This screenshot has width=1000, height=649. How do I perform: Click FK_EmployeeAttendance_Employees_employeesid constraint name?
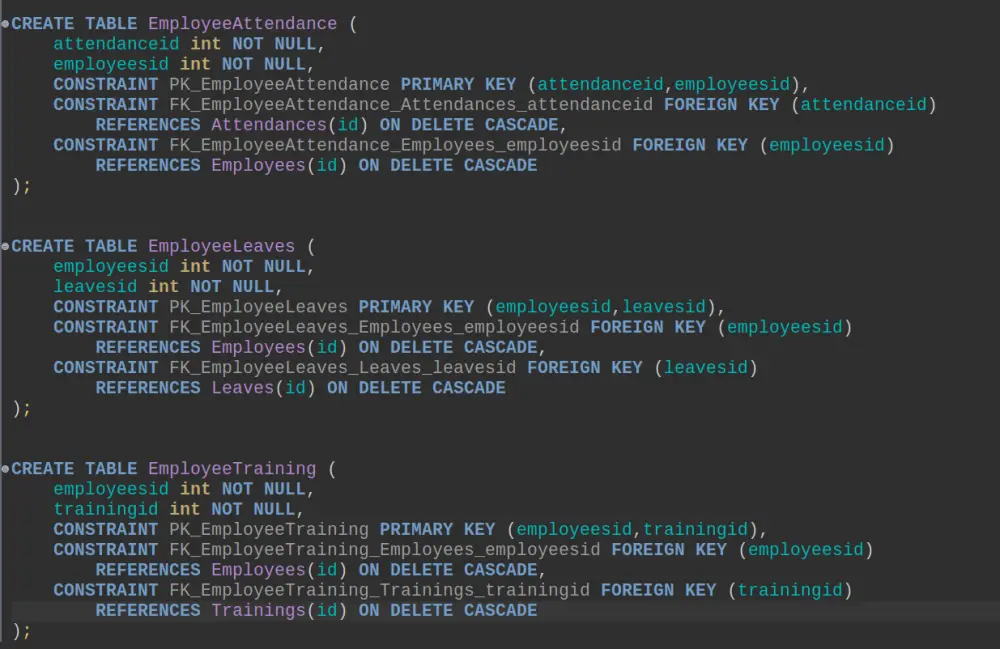[x=395, y=145]
